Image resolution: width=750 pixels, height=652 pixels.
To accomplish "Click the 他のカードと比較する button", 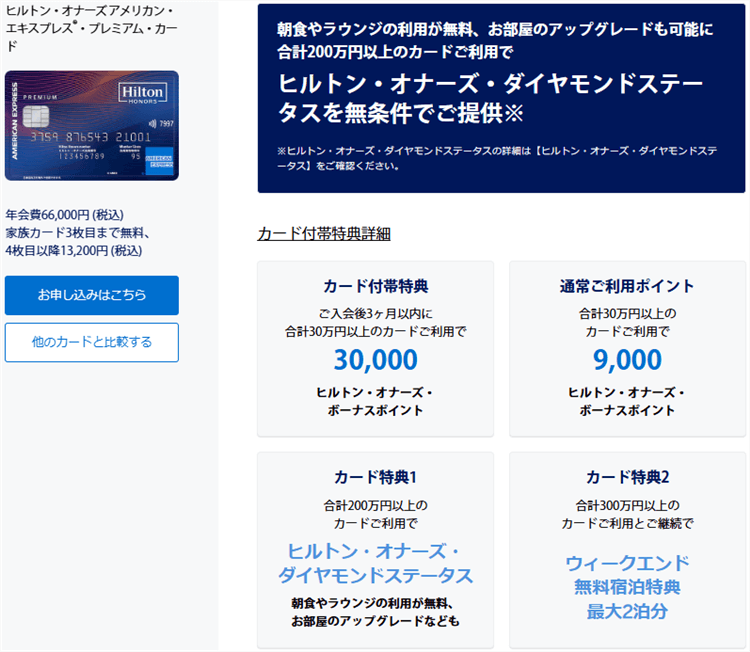I will point(91,342).
